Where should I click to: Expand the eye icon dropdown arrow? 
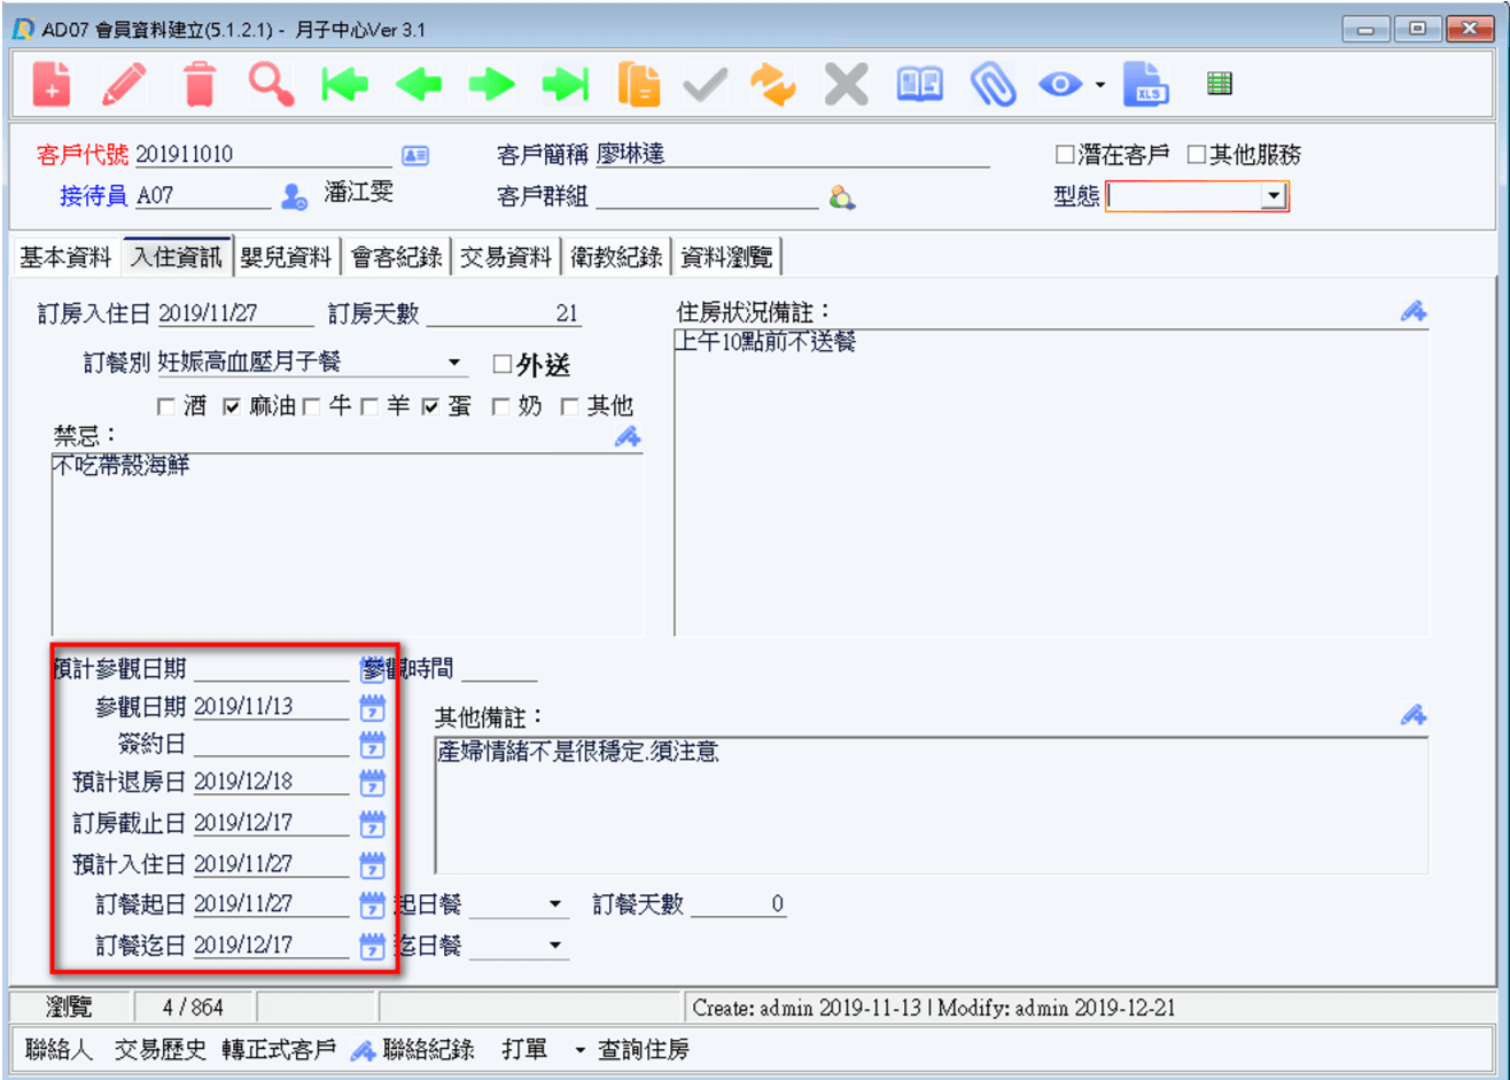click(1100, 85)
